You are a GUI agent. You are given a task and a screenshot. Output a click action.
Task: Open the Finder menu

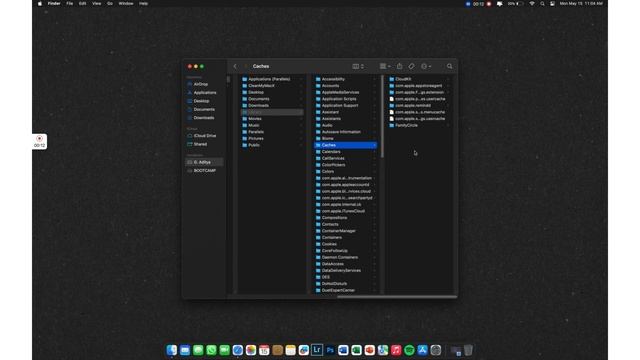(54, 3)
